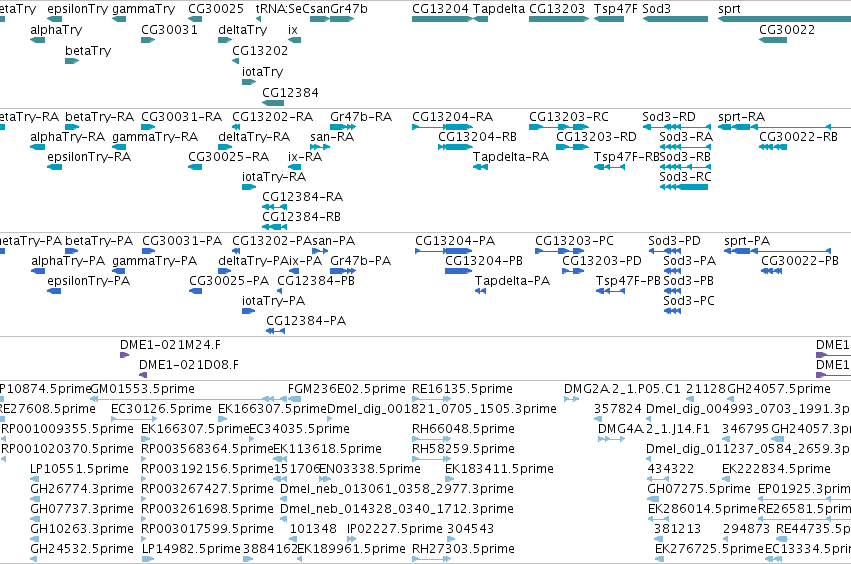Click the DMG4A.2_1.J14.F1 EST label
Image resolution: width=851 pixels, height=564 pixels.
(x=653, y=429)
